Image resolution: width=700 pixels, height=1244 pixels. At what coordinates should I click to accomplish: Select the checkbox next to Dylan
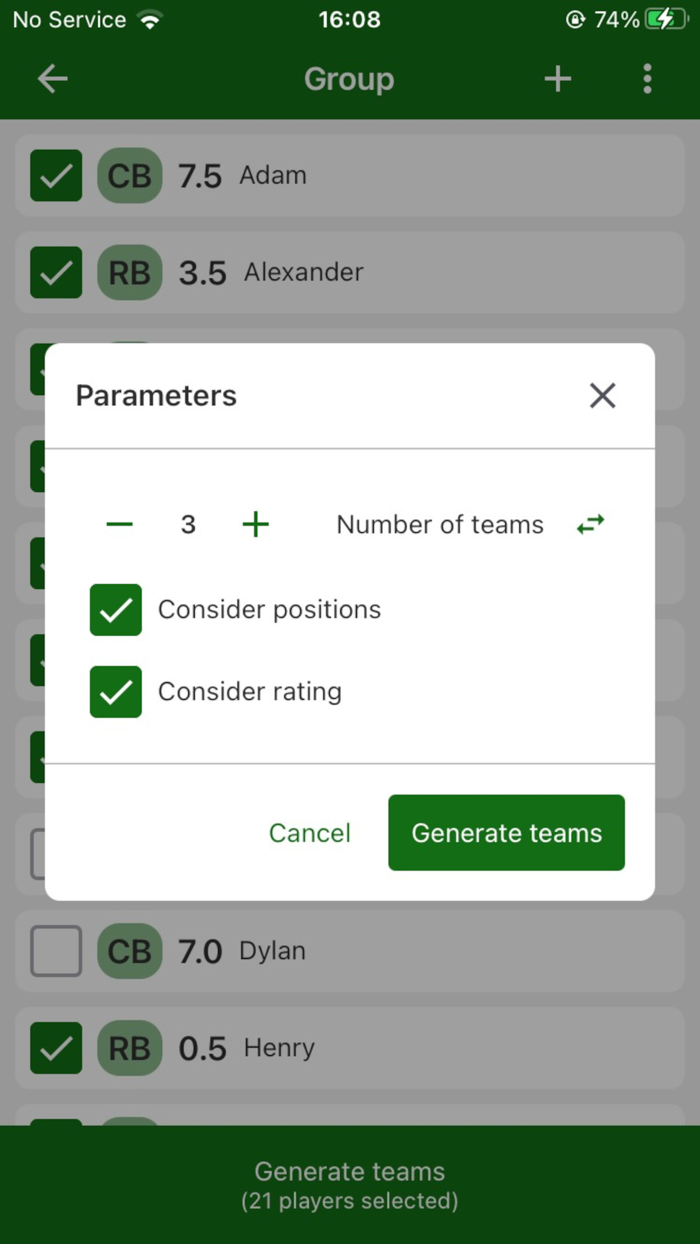click(x=55, y=951)
